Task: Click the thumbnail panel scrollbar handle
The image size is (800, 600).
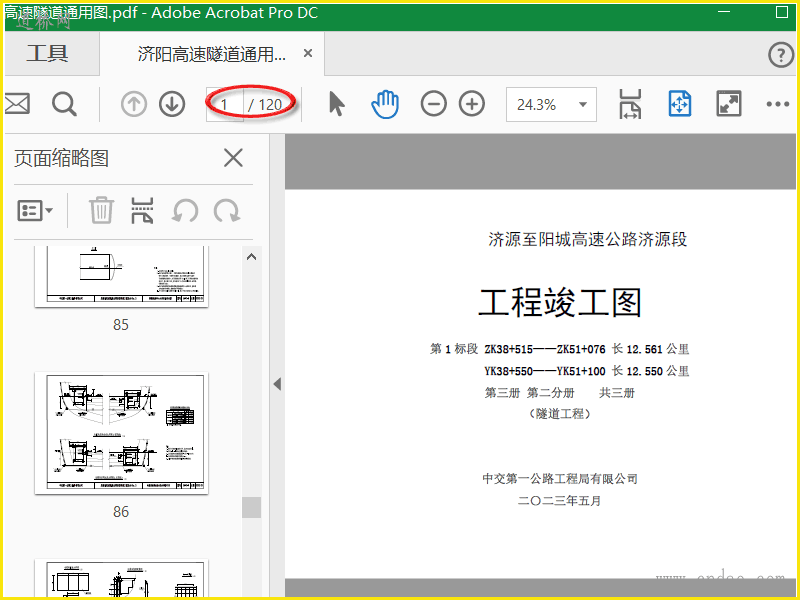Action: pos(252,508)
